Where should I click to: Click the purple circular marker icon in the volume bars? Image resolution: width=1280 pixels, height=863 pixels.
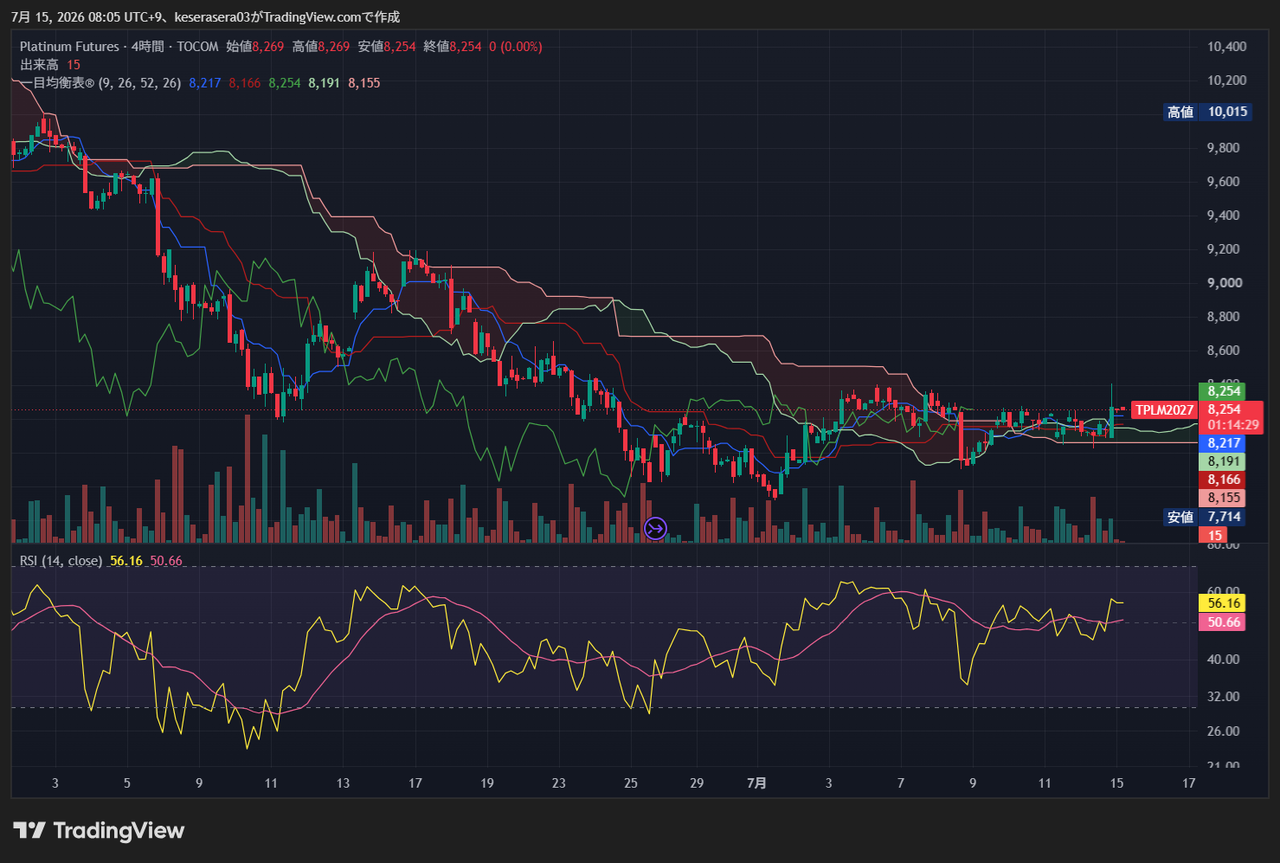656,528
